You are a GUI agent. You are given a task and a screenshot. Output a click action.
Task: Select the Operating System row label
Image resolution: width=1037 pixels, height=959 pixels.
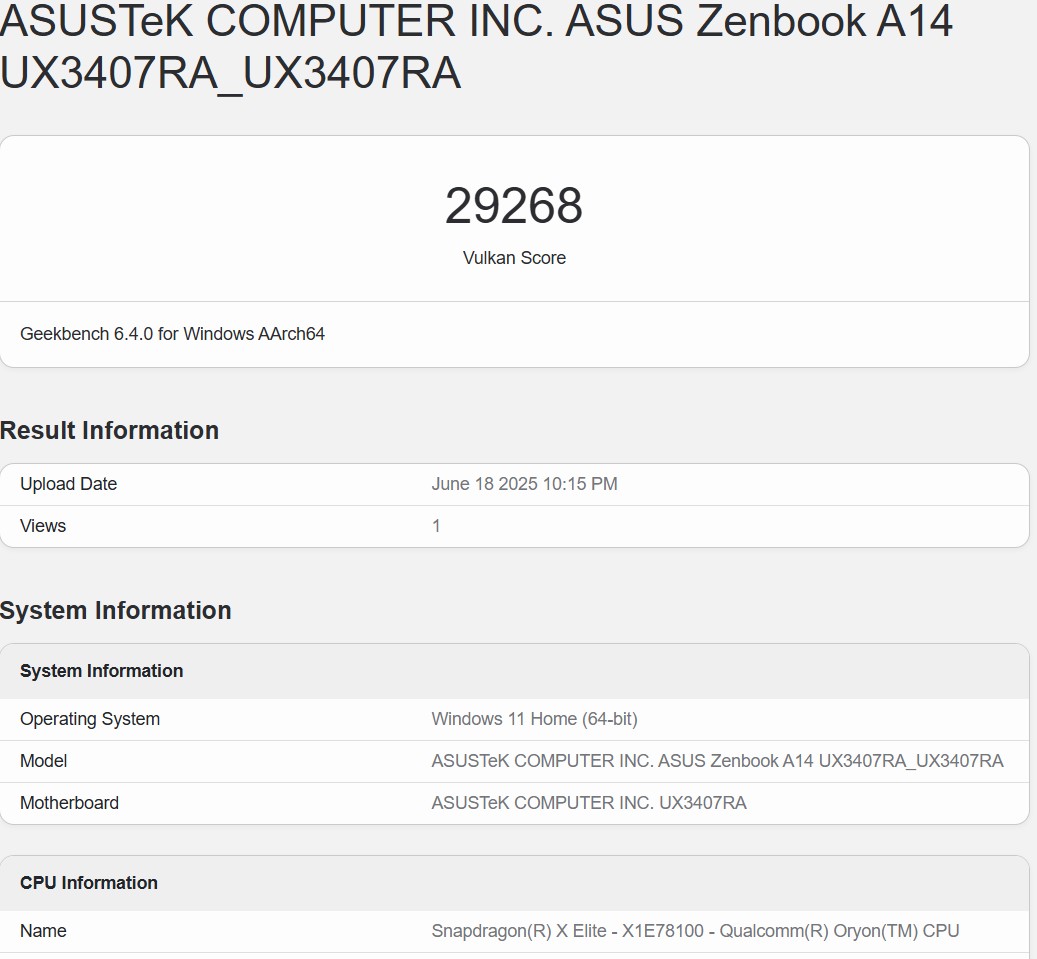coord(90,719)
